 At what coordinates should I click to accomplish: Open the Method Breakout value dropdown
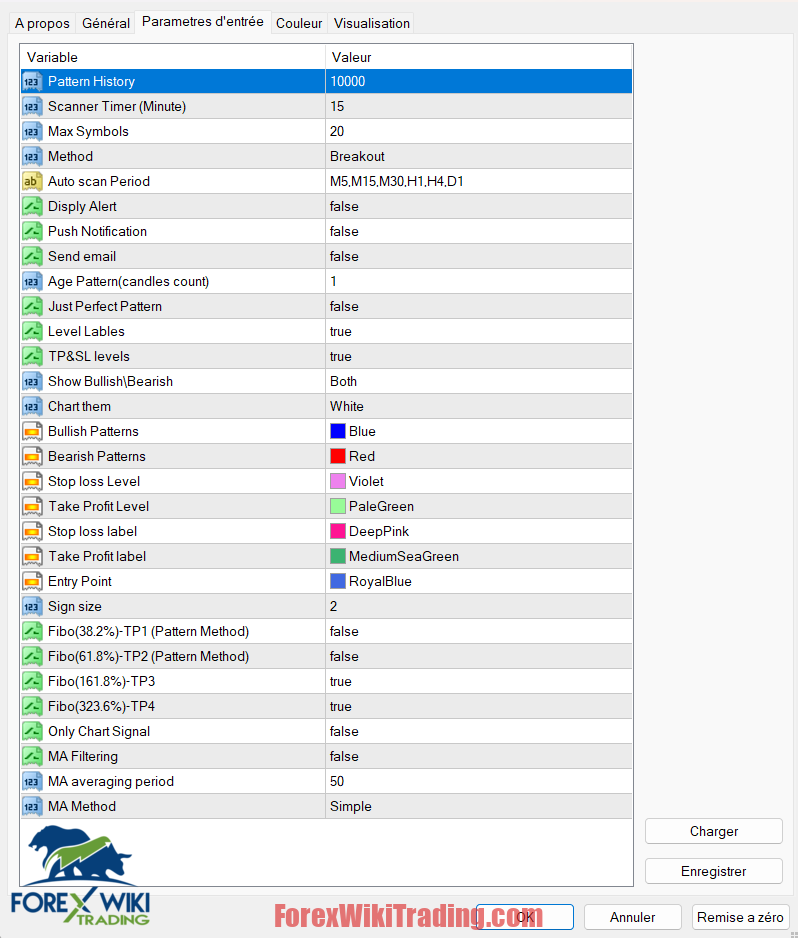click(478, 156)
